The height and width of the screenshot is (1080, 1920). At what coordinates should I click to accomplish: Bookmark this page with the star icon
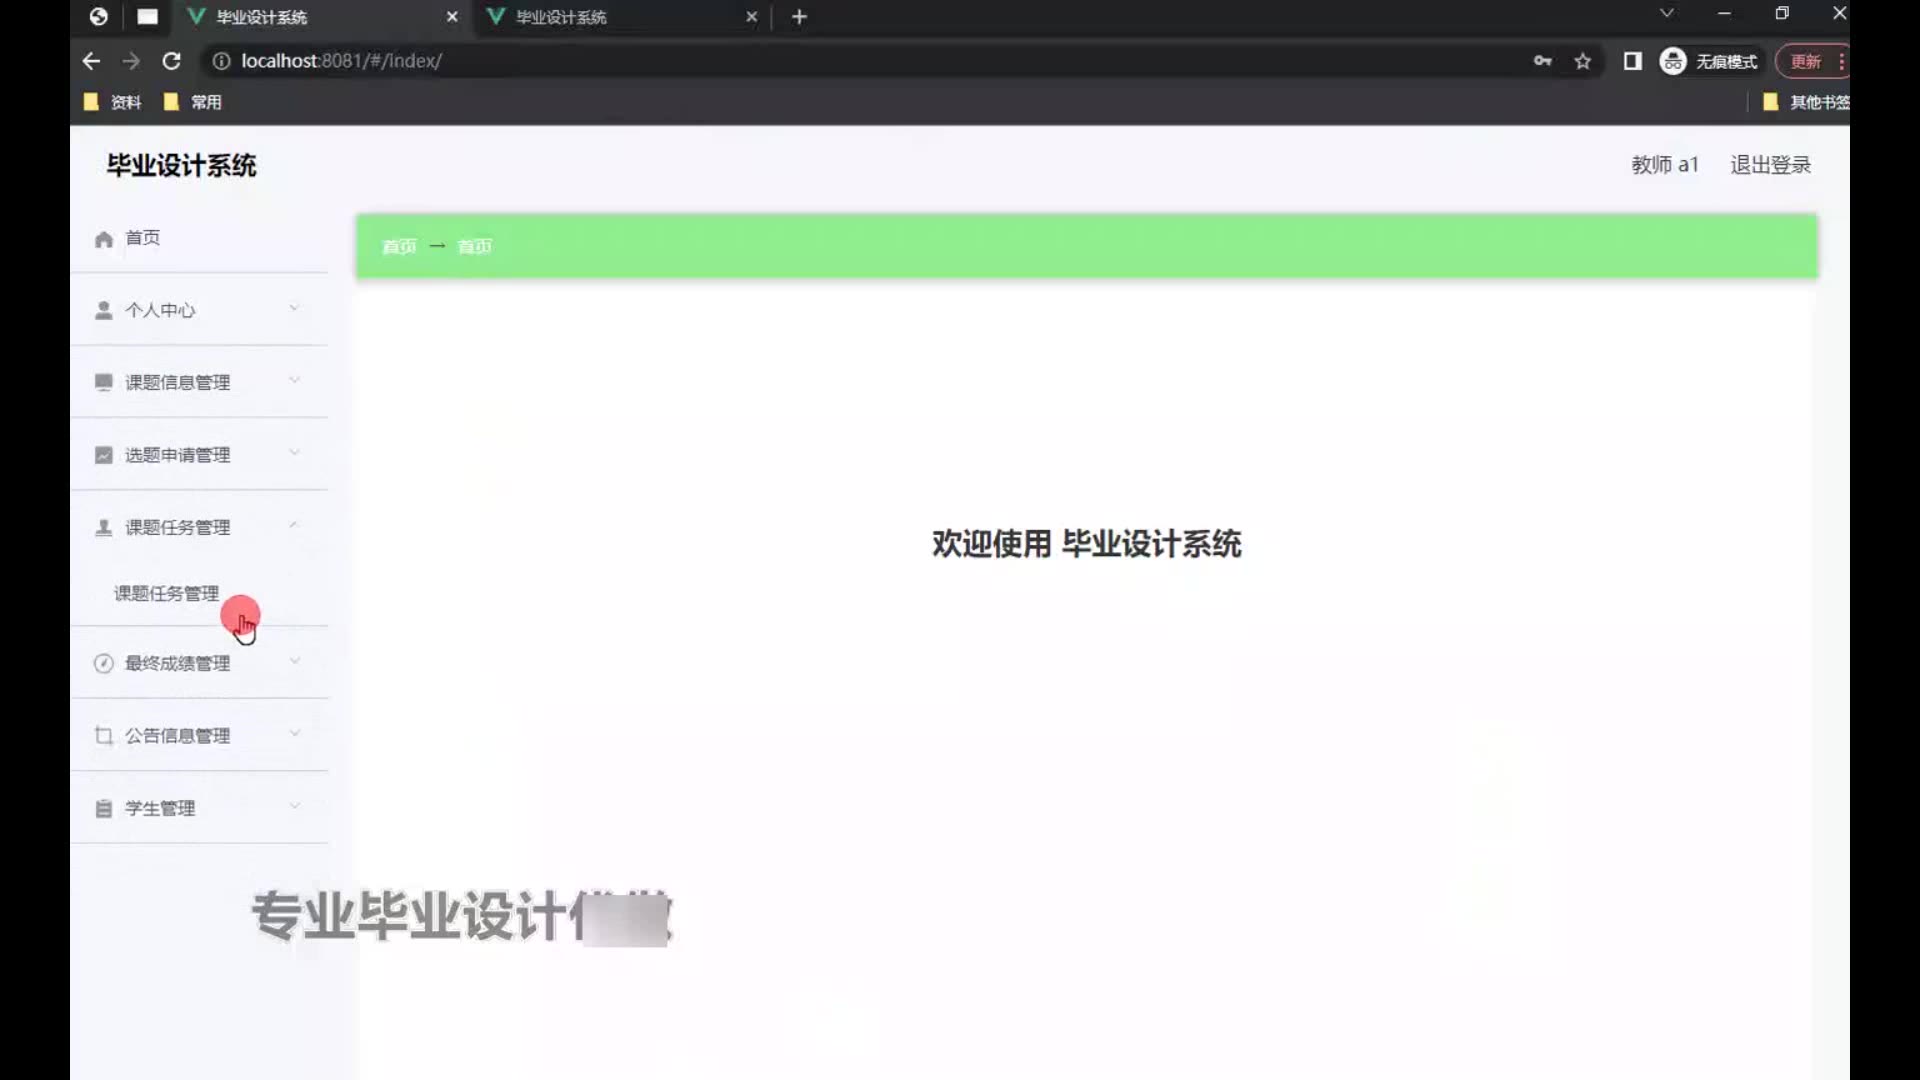click(x=1582, y=61)
